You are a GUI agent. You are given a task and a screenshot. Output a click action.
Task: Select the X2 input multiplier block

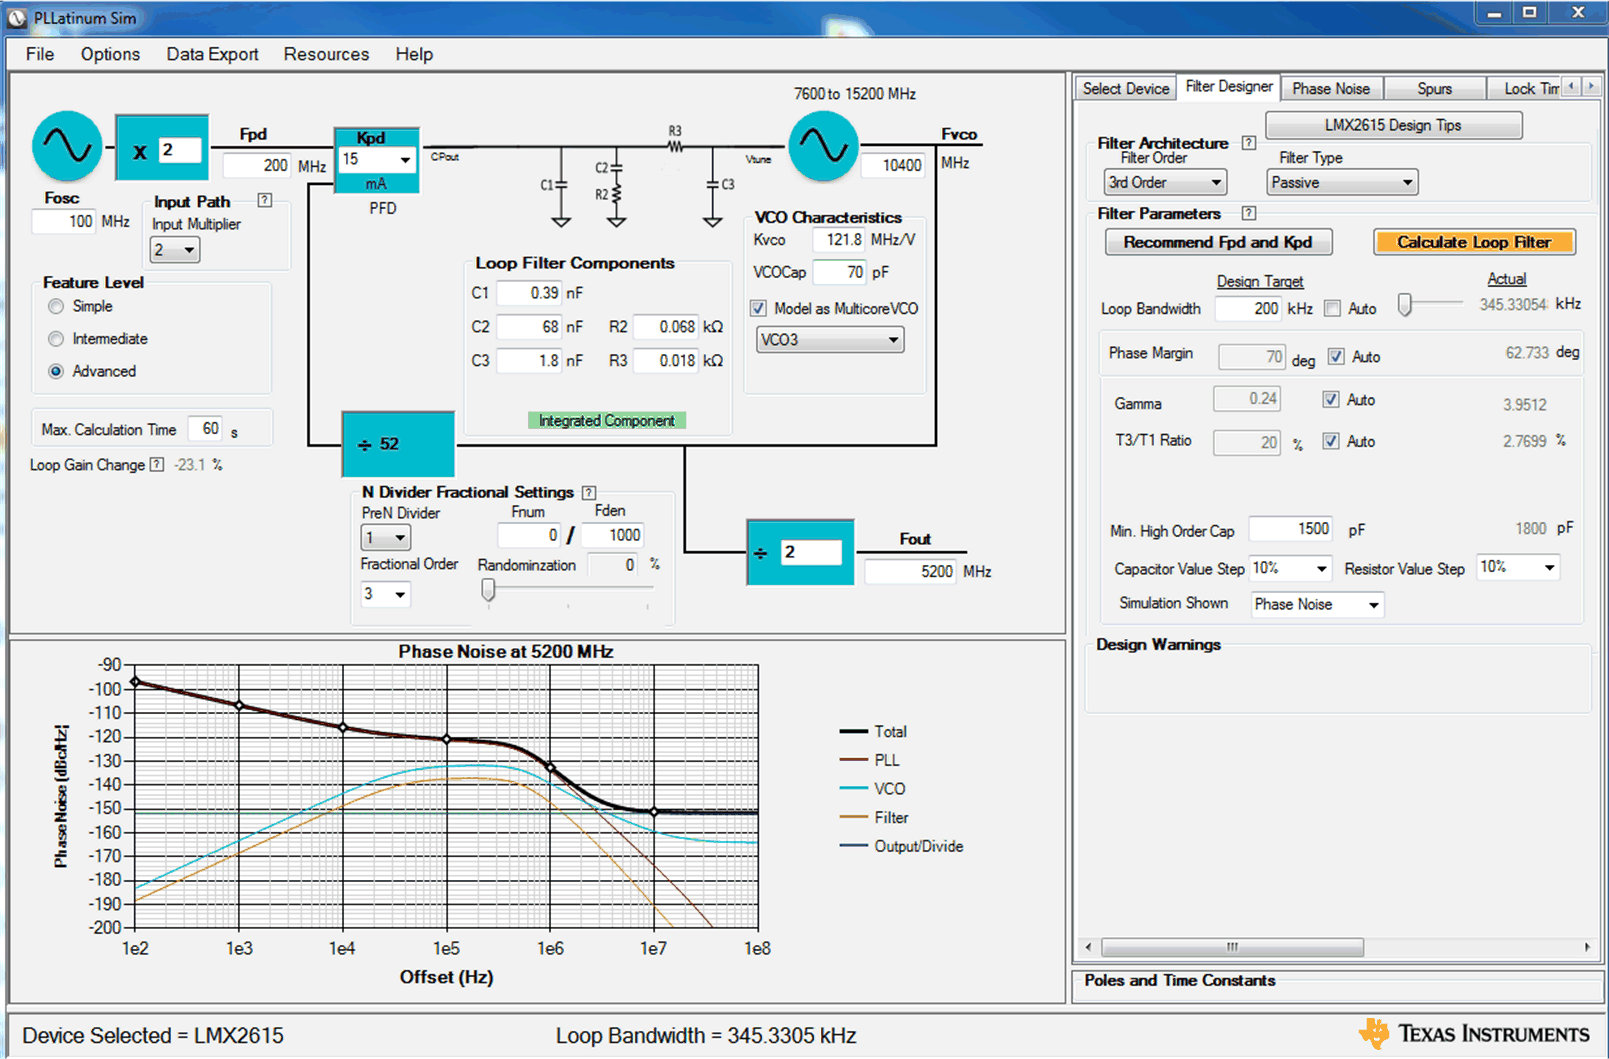click(x=161, y=147)
